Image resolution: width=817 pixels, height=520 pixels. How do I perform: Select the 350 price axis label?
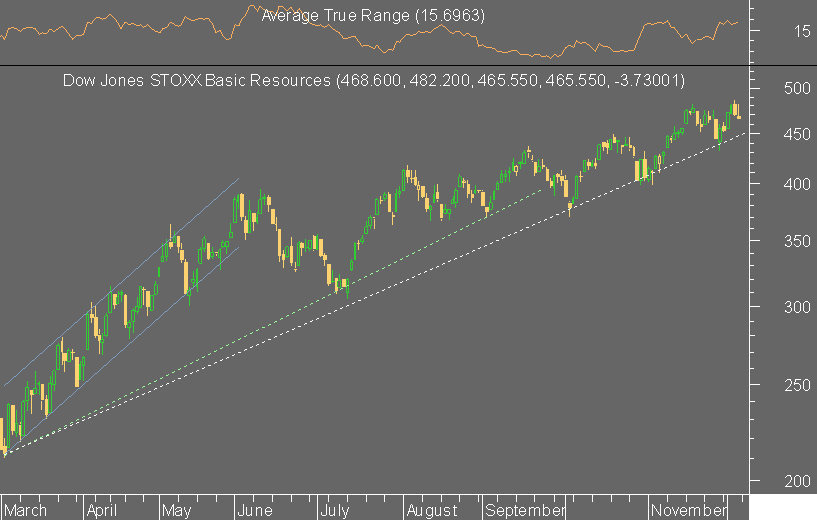pos(797,241)
